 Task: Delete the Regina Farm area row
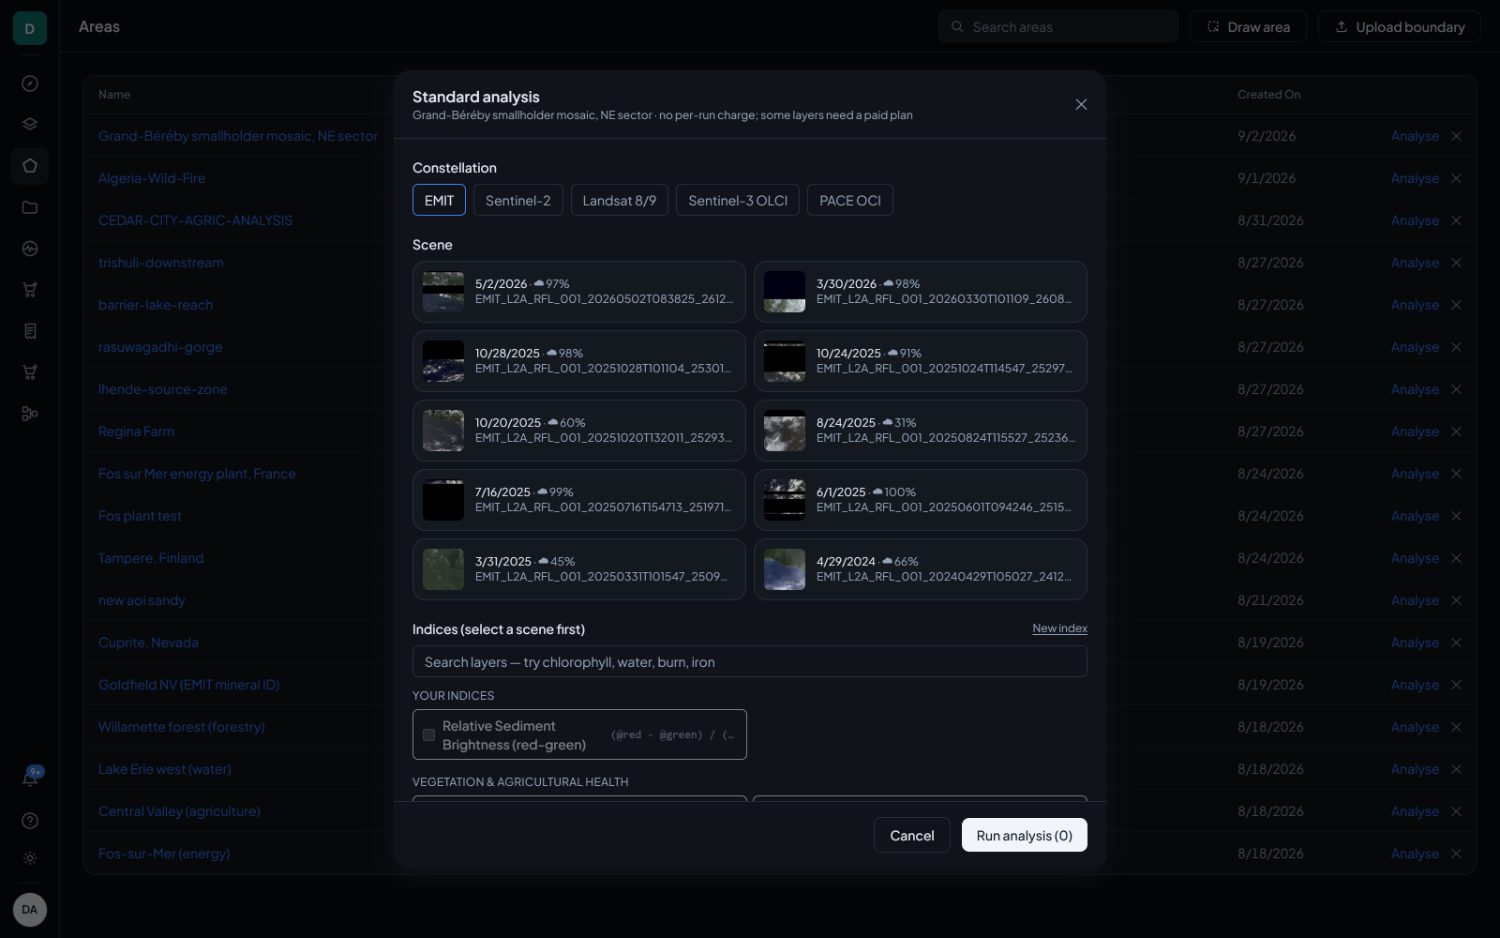click(x=1456, y=431)
